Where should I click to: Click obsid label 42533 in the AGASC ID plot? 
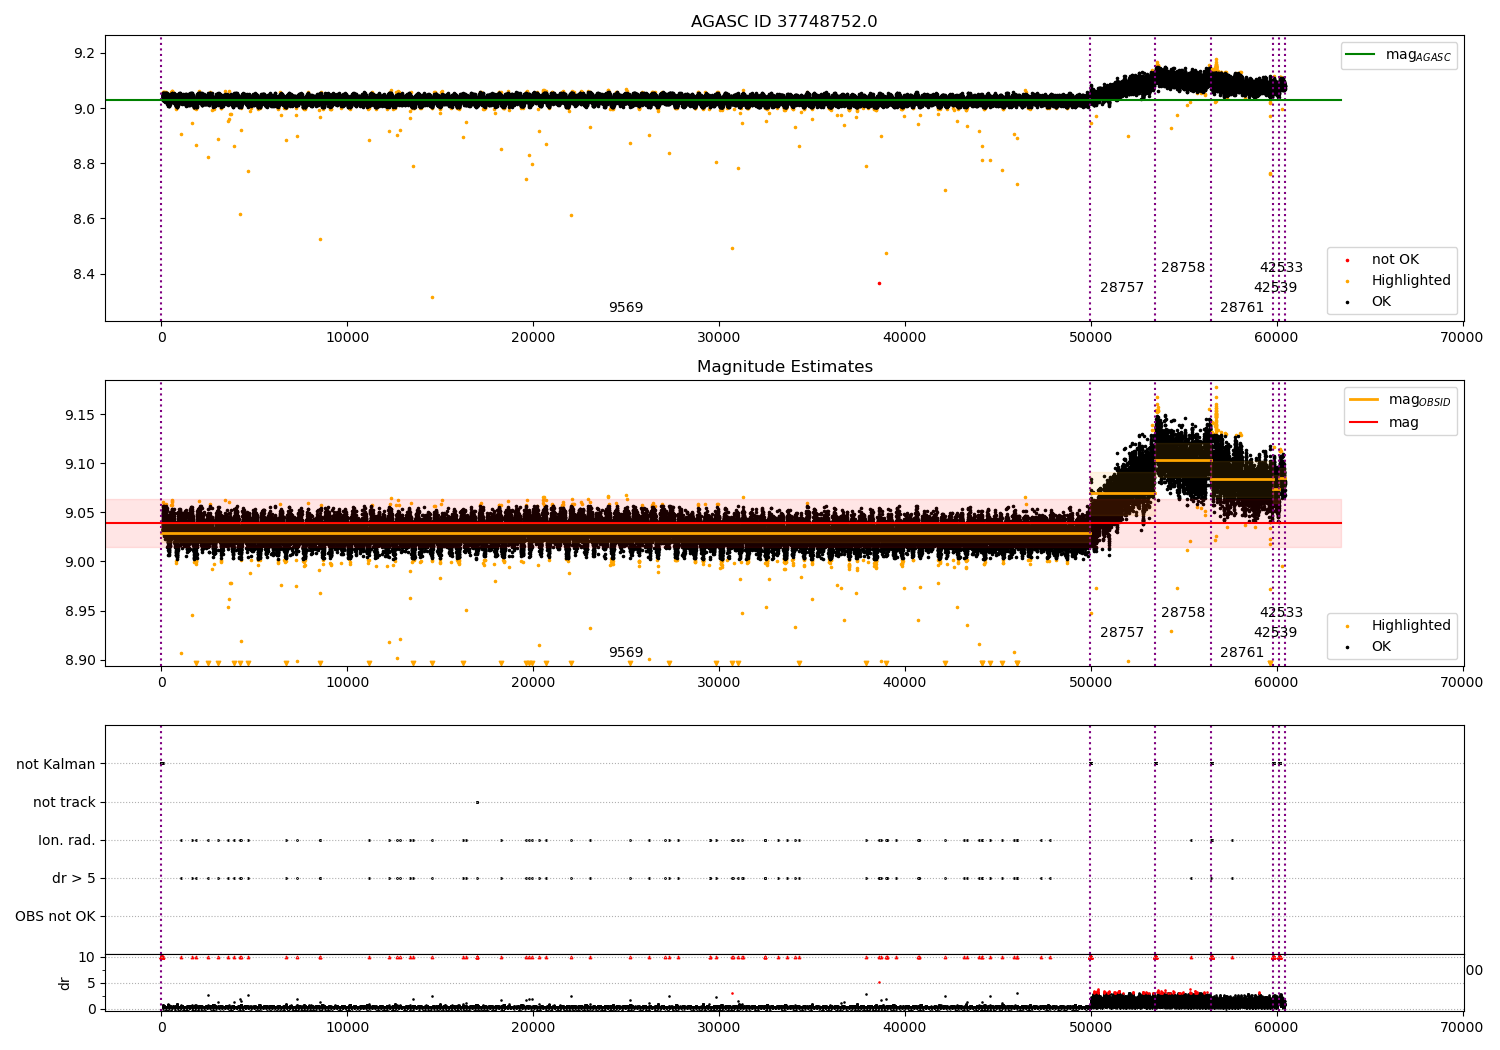[1281, 268]
